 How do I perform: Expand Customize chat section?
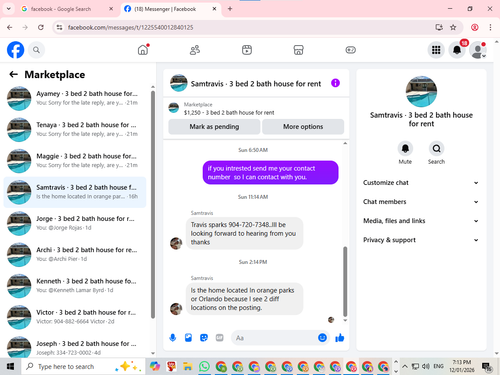(421, 183)
